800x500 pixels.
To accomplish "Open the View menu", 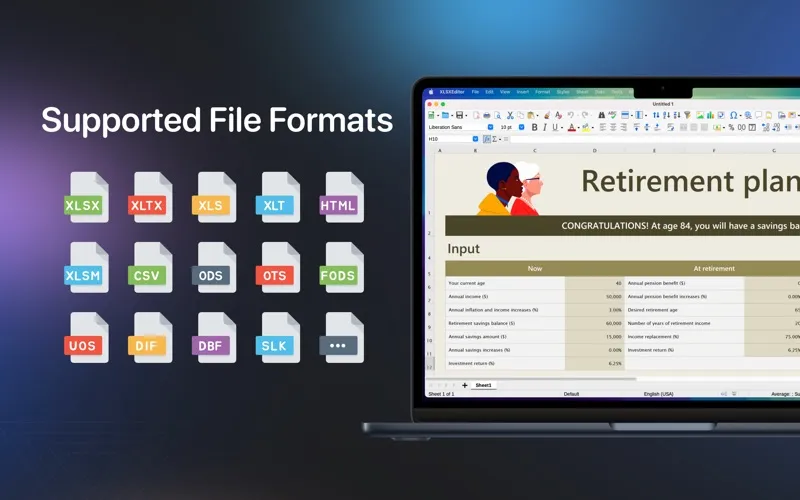I will click(x=505, y=92).
